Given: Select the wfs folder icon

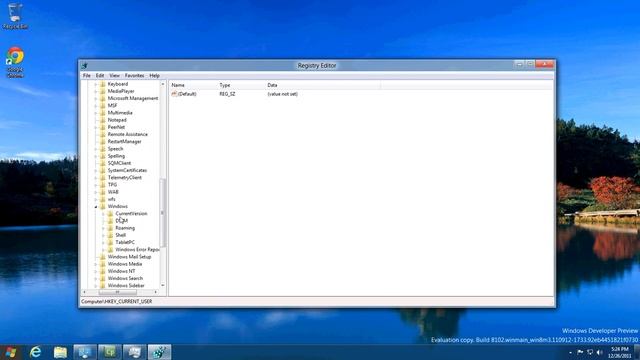Looking at the screenshot, I should (x=103, y=199).
